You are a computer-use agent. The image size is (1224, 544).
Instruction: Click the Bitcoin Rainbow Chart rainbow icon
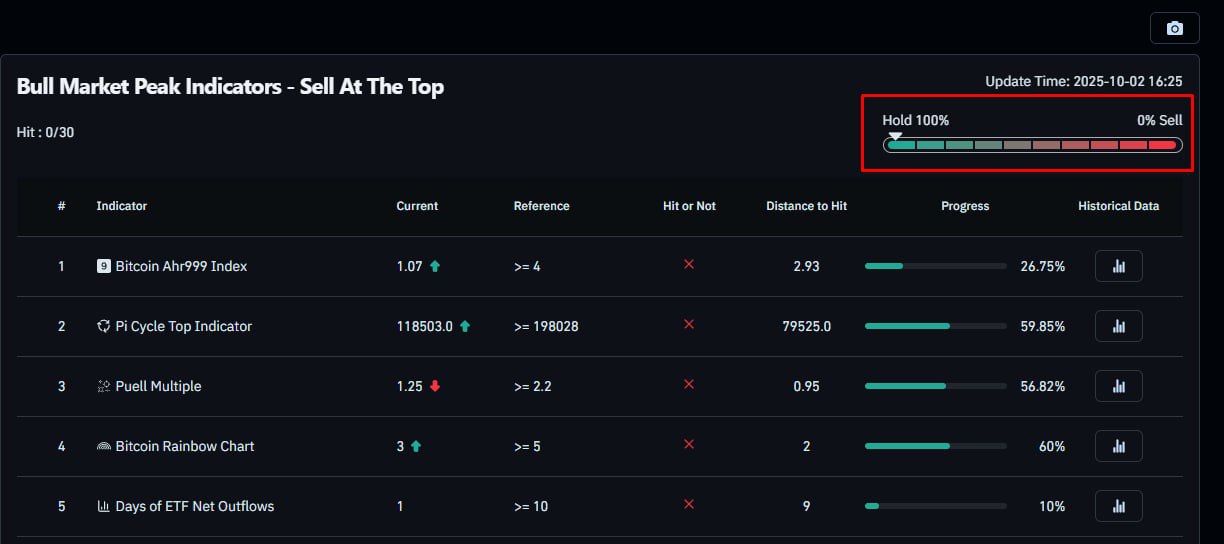pyautogui.click(x=103, y=447)
